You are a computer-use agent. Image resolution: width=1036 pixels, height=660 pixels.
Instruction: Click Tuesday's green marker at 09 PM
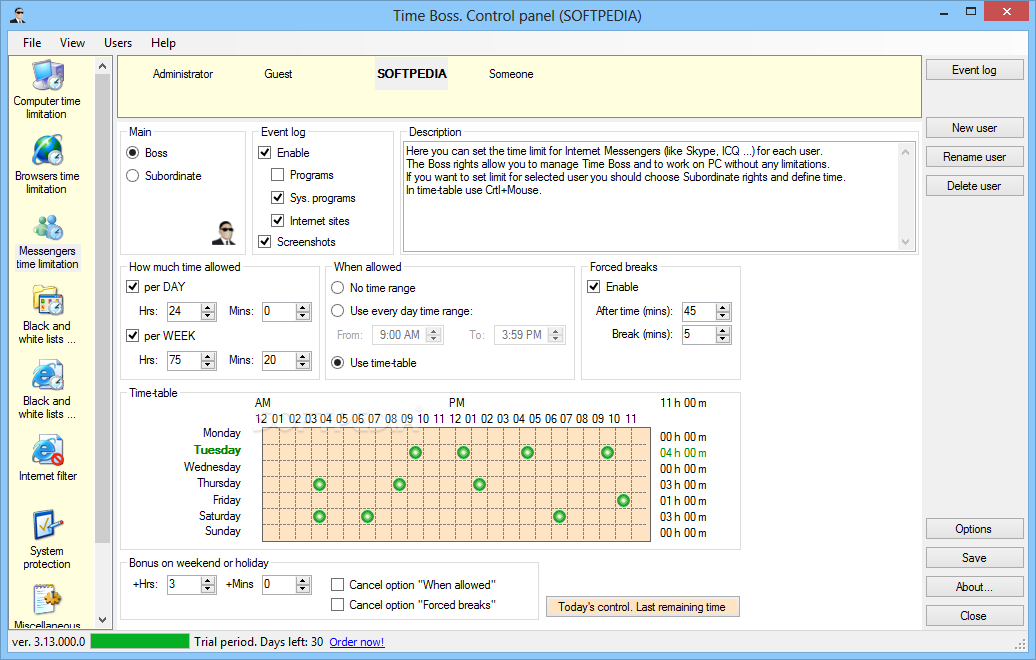click(x=607, y=453)
